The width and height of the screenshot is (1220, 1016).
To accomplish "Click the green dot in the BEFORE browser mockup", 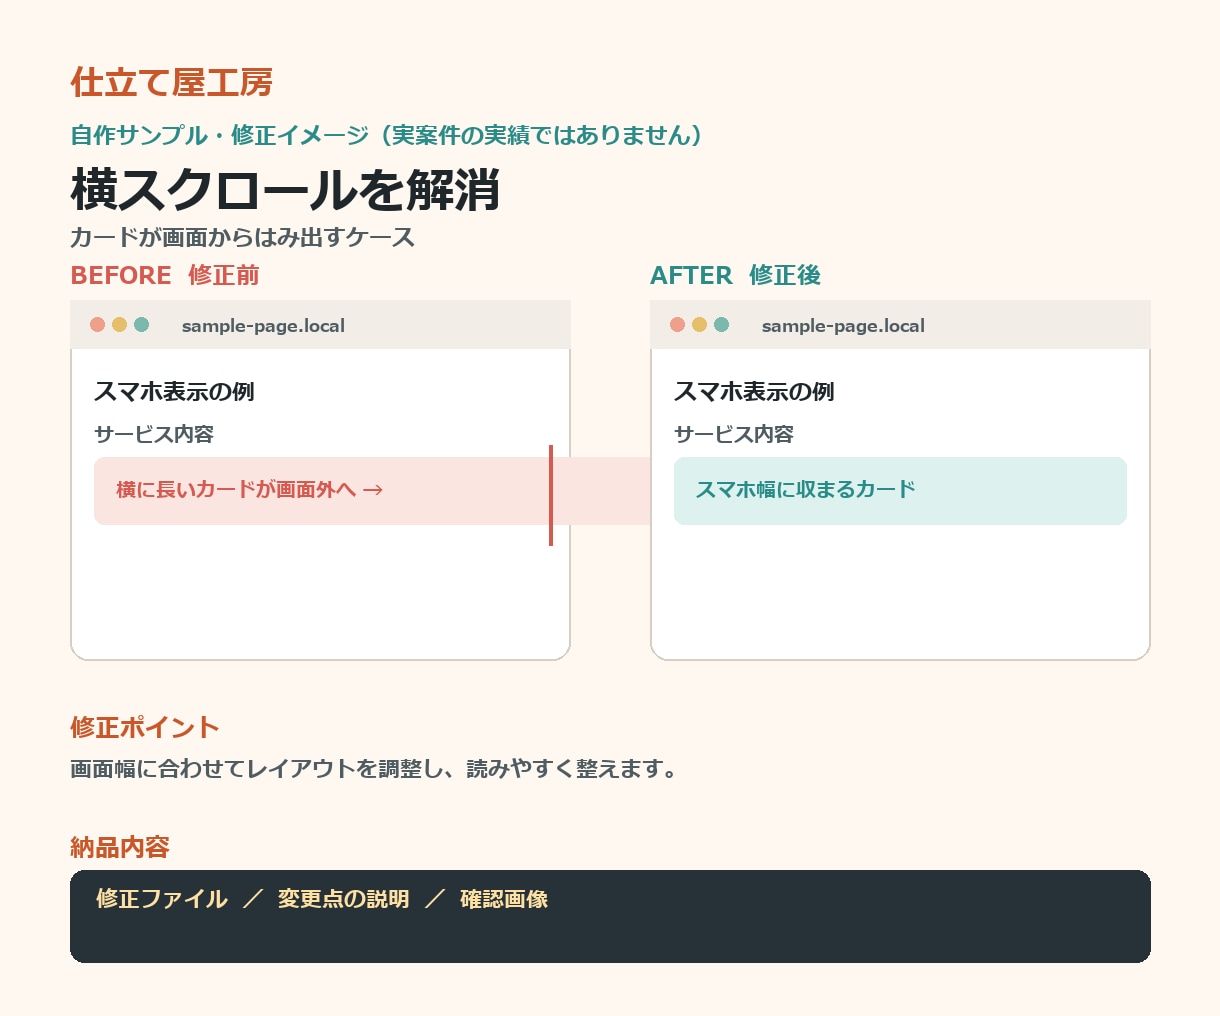I will 141,325.
